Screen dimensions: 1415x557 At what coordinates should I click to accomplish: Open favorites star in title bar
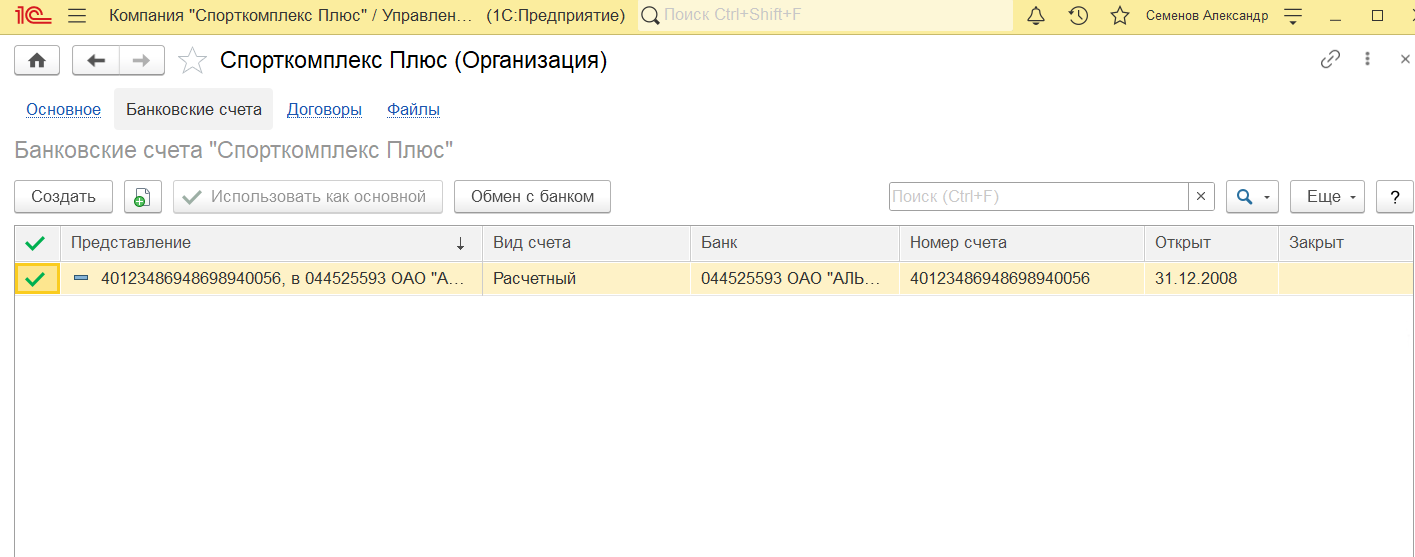pyautogui.click(x=1120, y=16)
